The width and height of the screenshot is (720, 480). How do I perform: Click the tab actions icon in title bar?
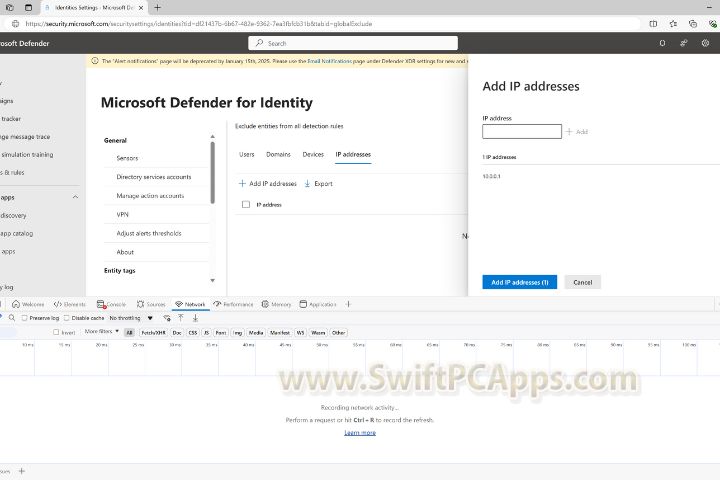tap(28, 7)
